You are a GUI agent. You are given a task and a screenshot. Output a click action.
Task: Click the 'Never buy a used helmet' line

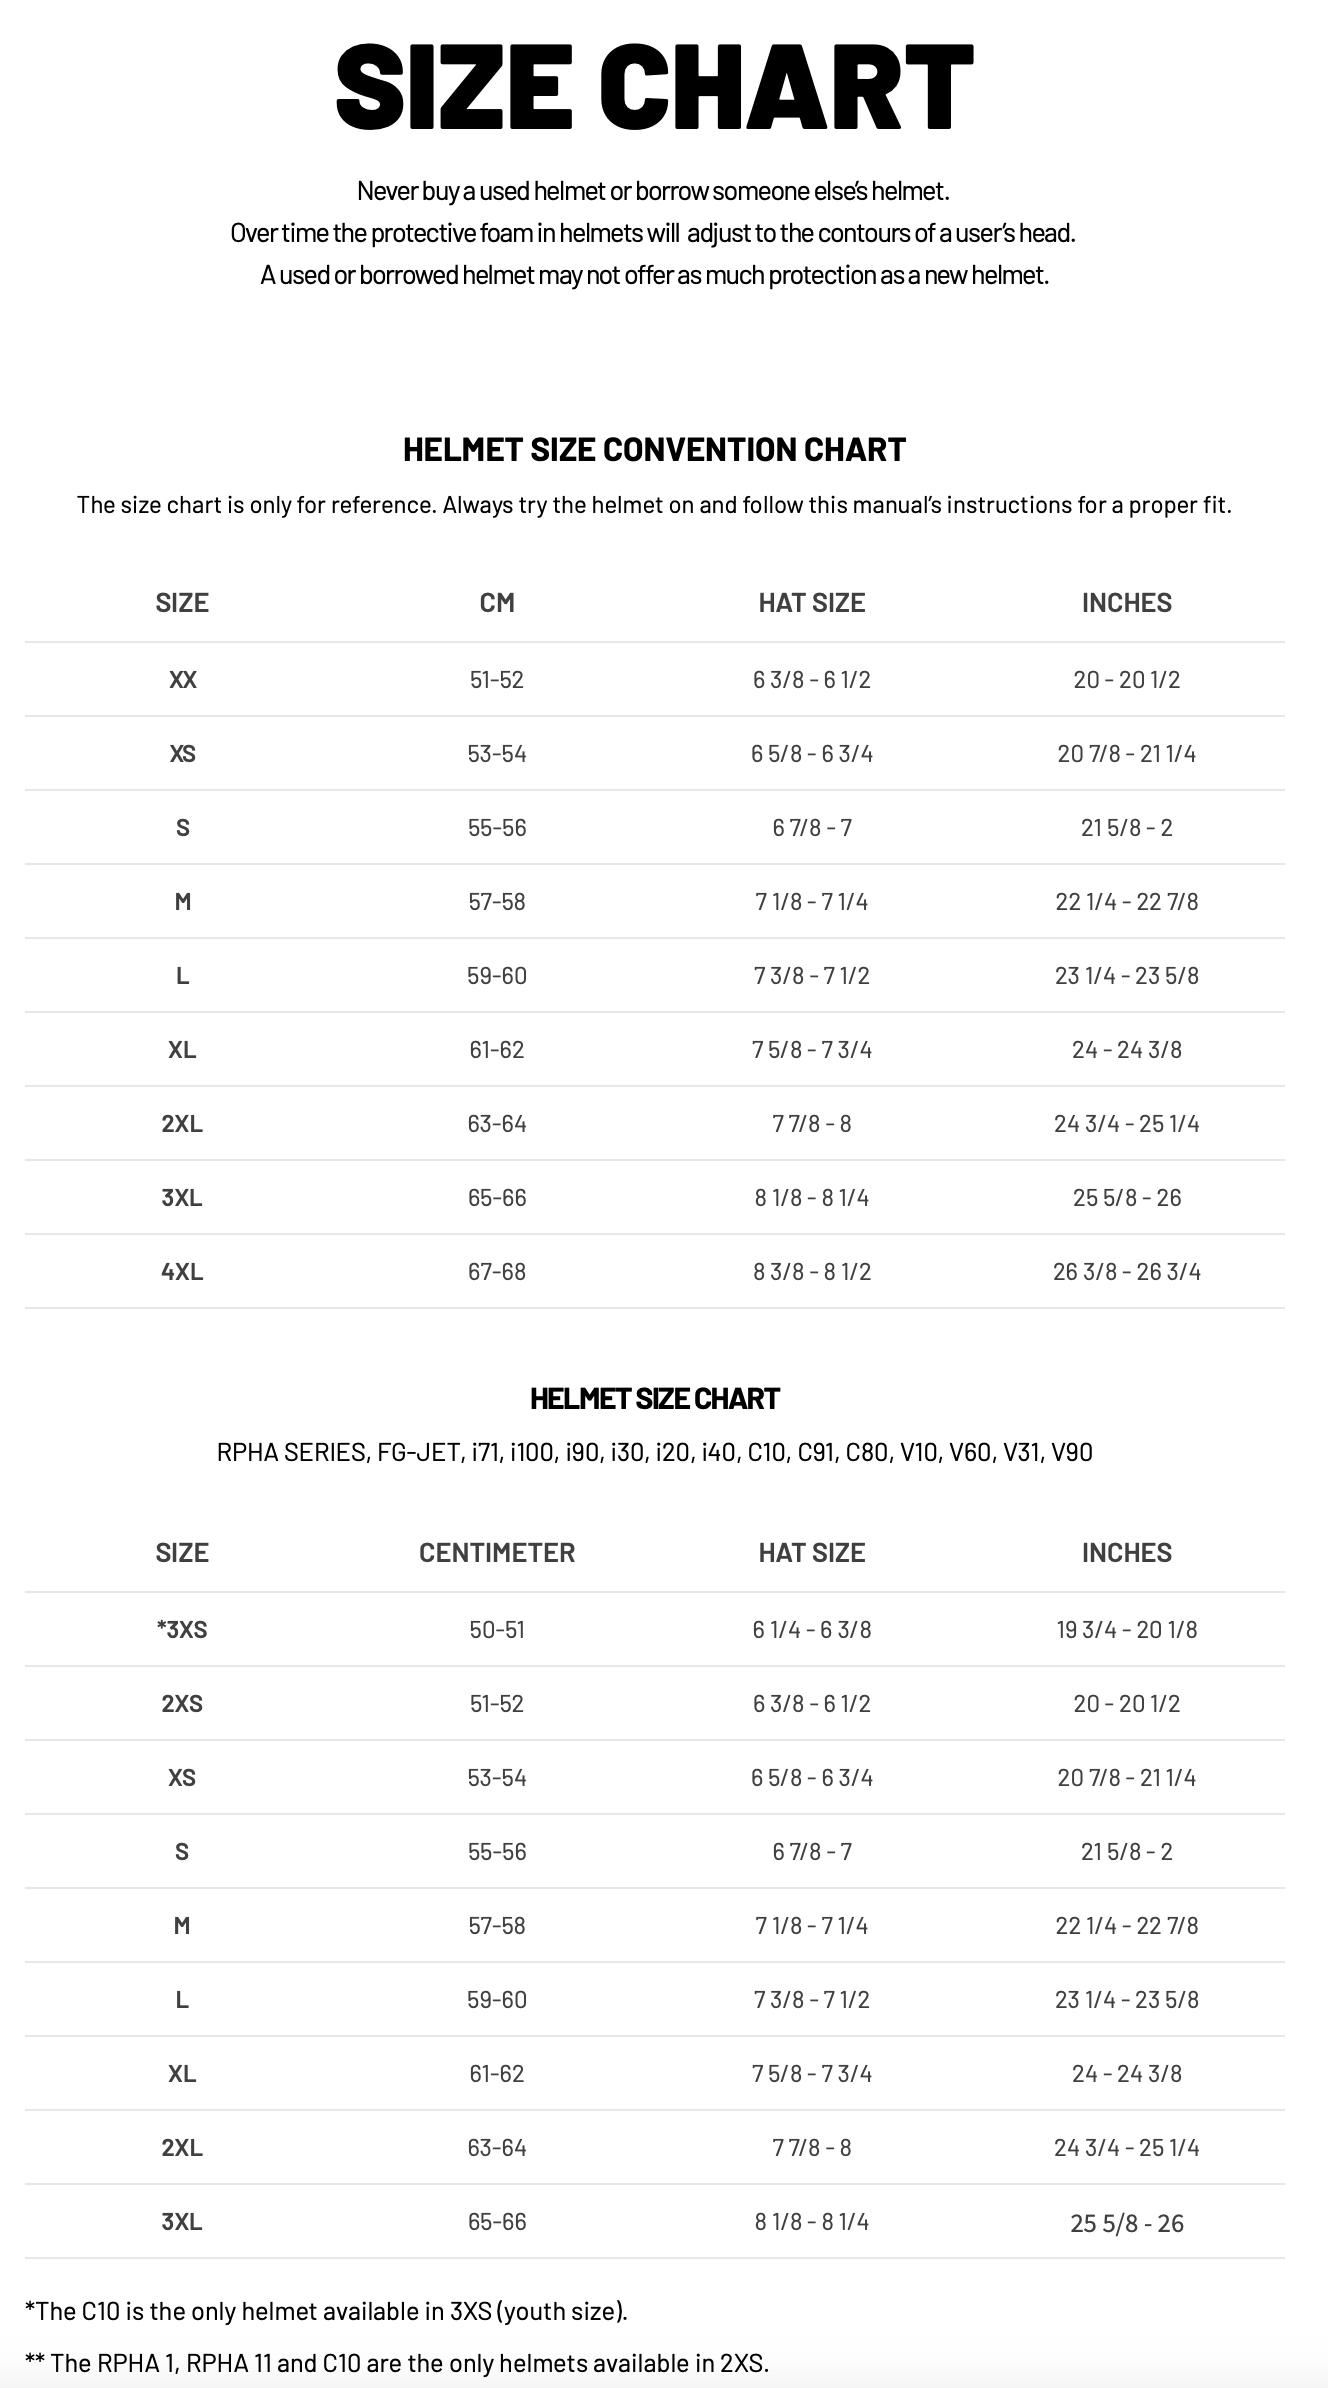tap(653, 191)
